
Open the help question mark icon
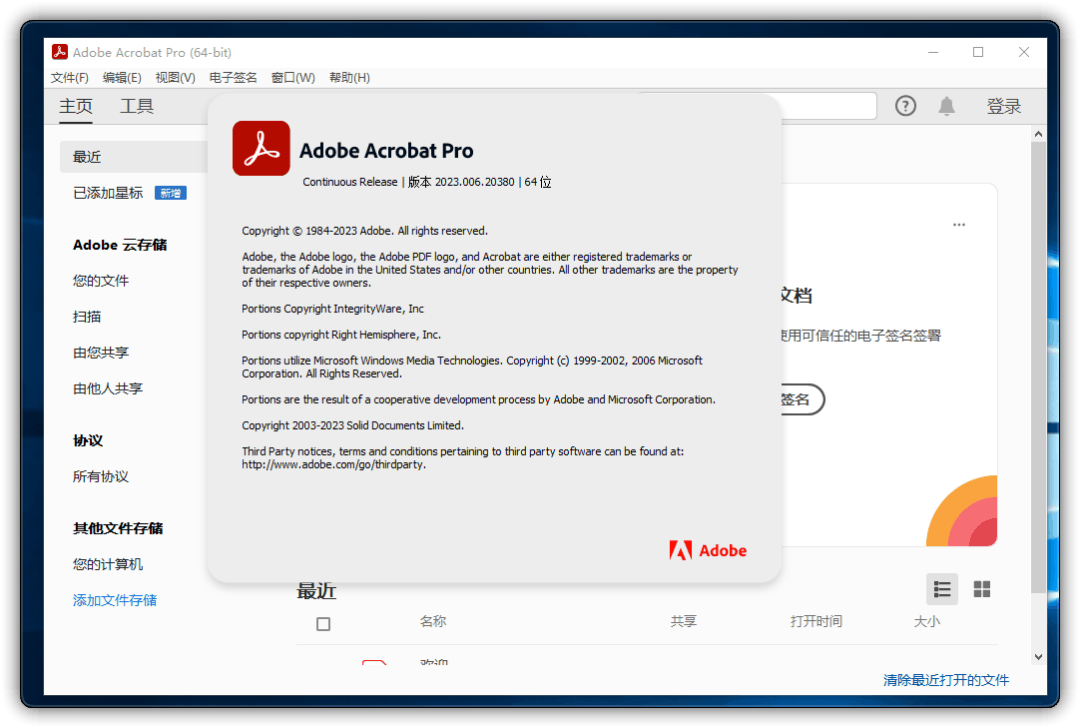(x=905, y=106)
